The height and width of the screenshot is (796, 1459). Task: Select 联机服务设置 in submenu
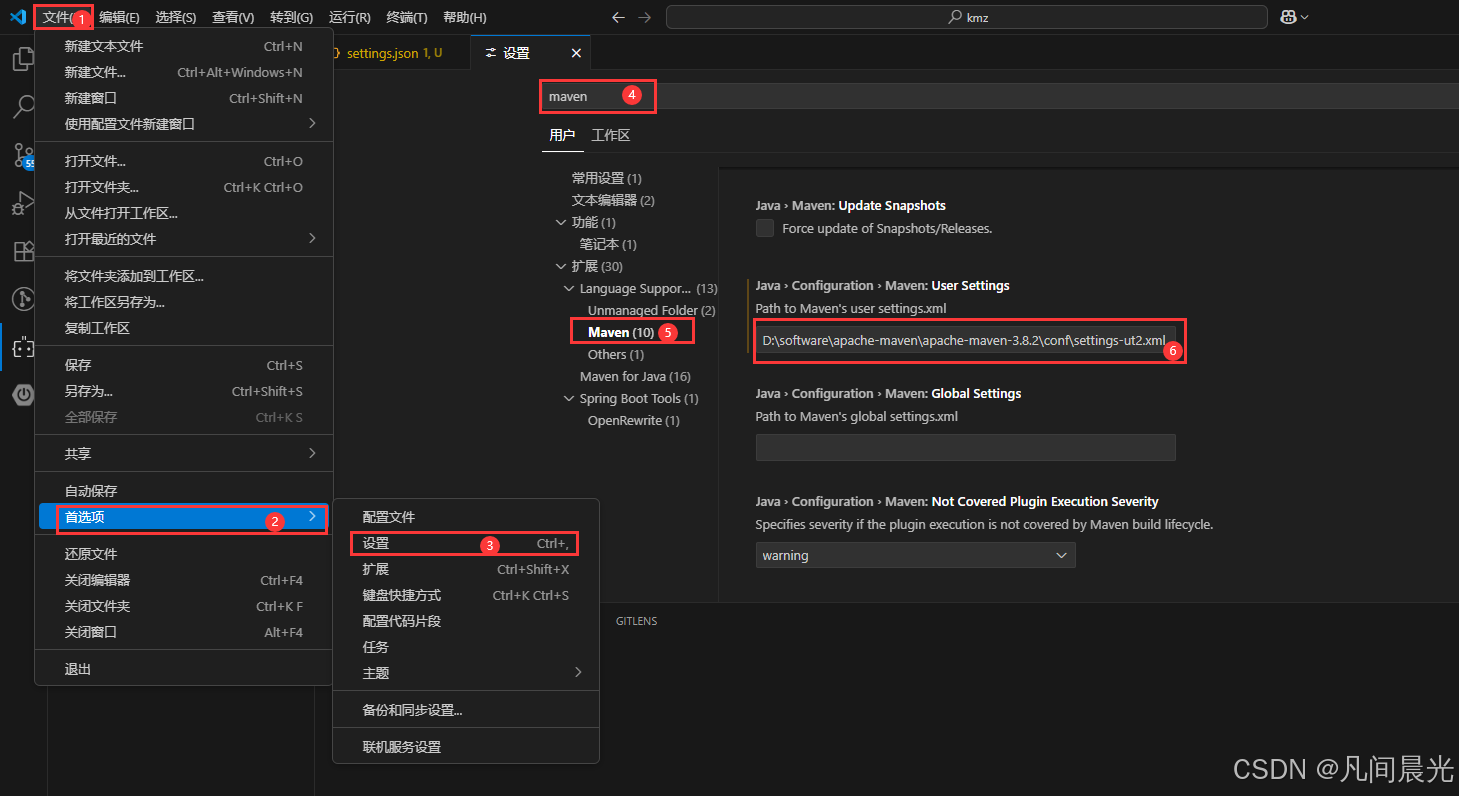point(466,747)
